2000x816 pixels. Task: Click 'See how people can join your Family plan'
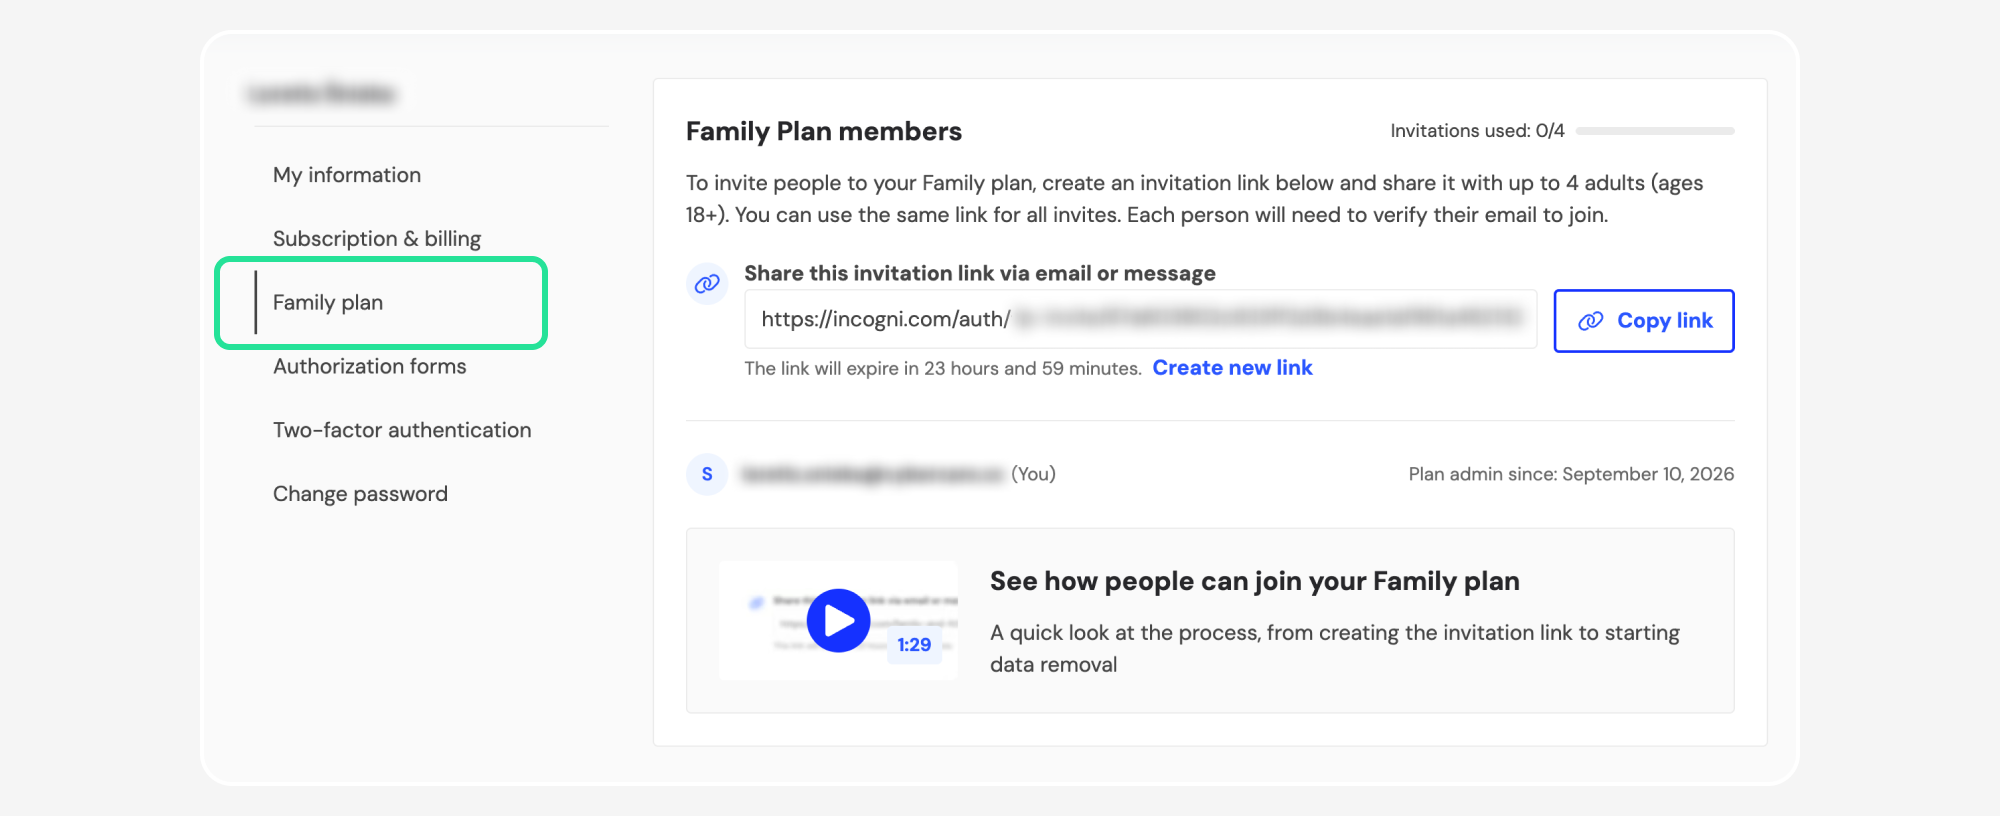tap(1255, 581)
